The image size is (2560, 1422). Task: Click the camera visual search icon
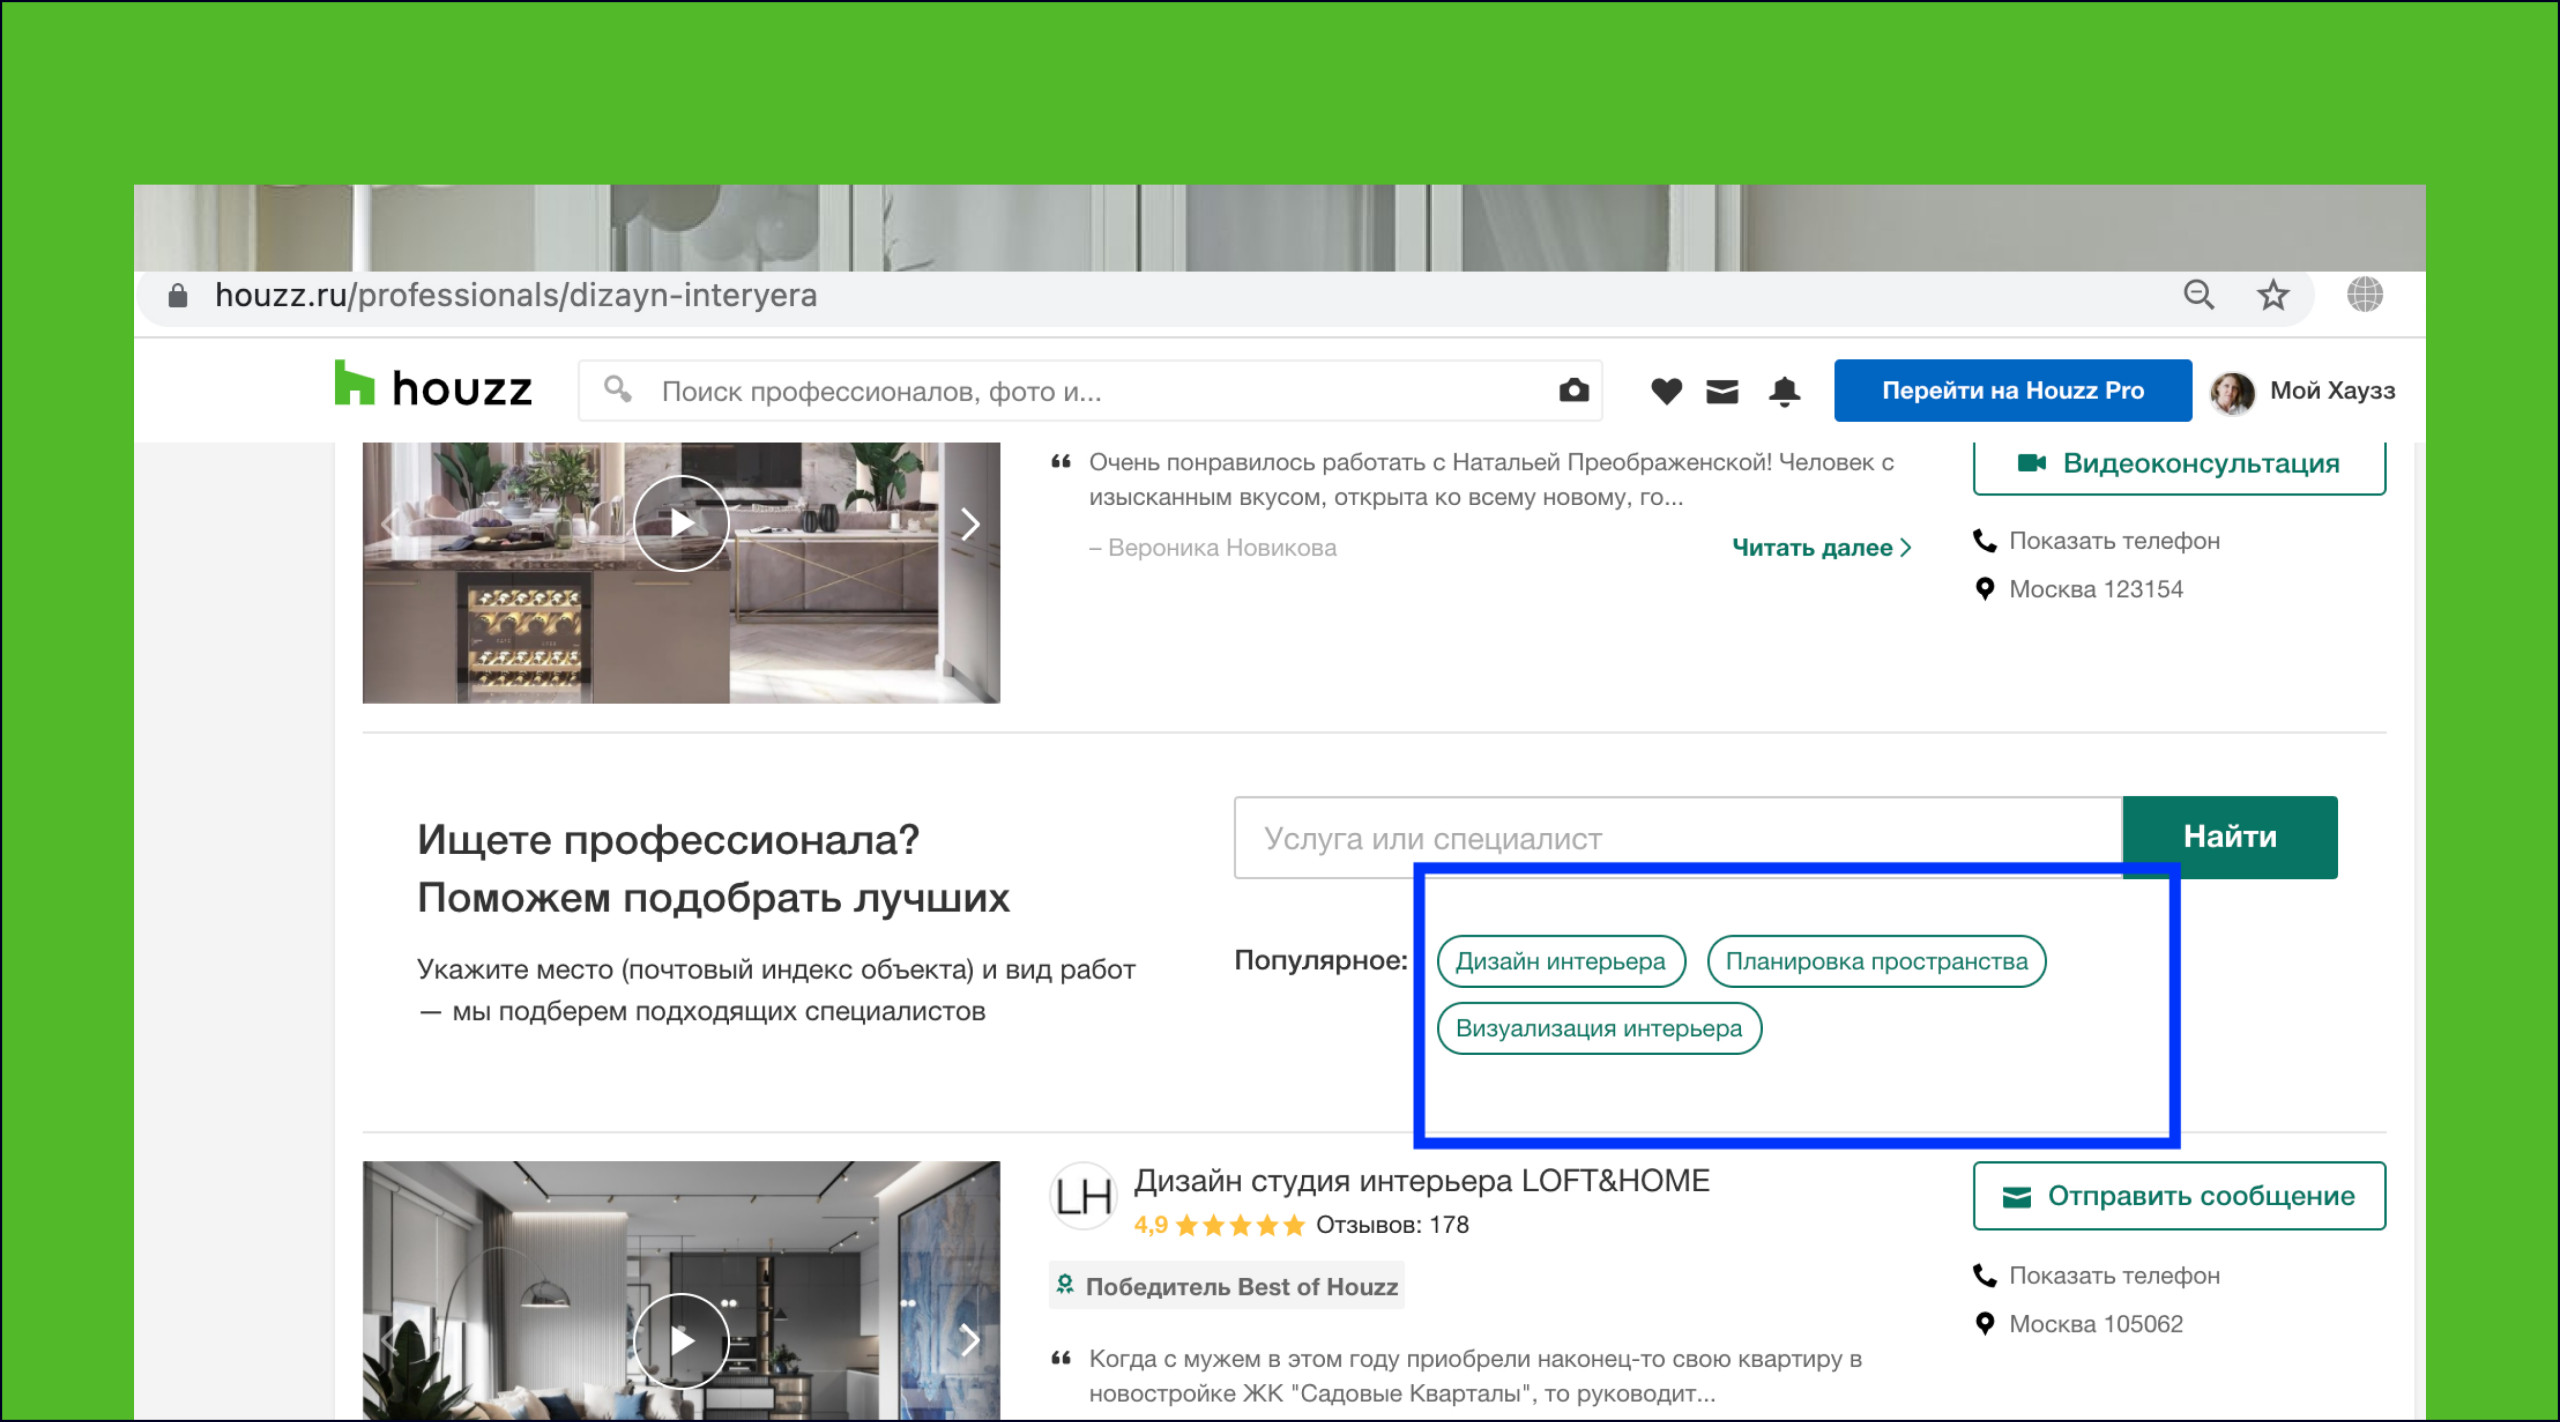(x=1573, y=390)
